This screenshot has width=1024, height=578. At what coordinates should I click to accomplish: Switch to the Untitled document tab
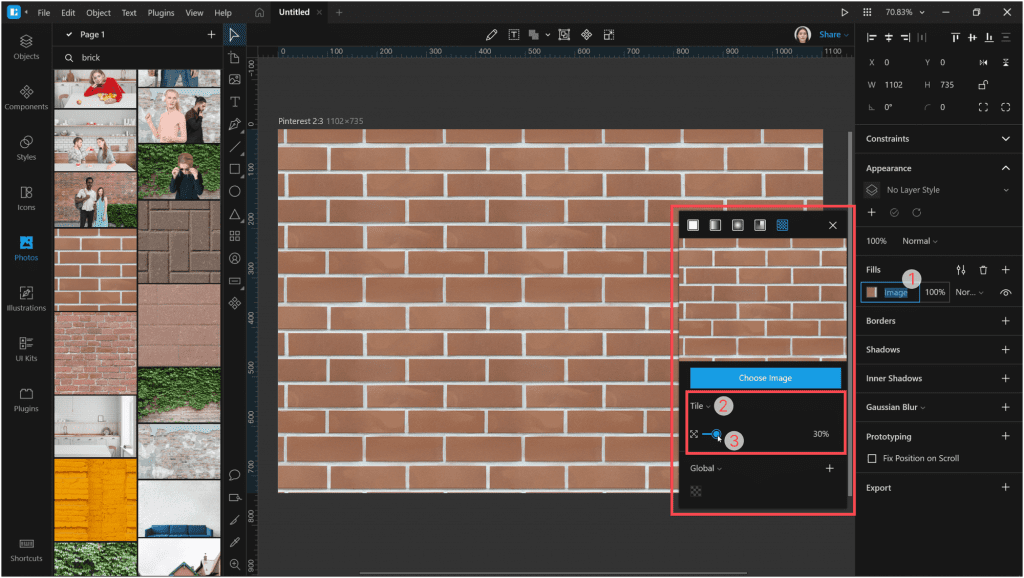click(294, 12)
